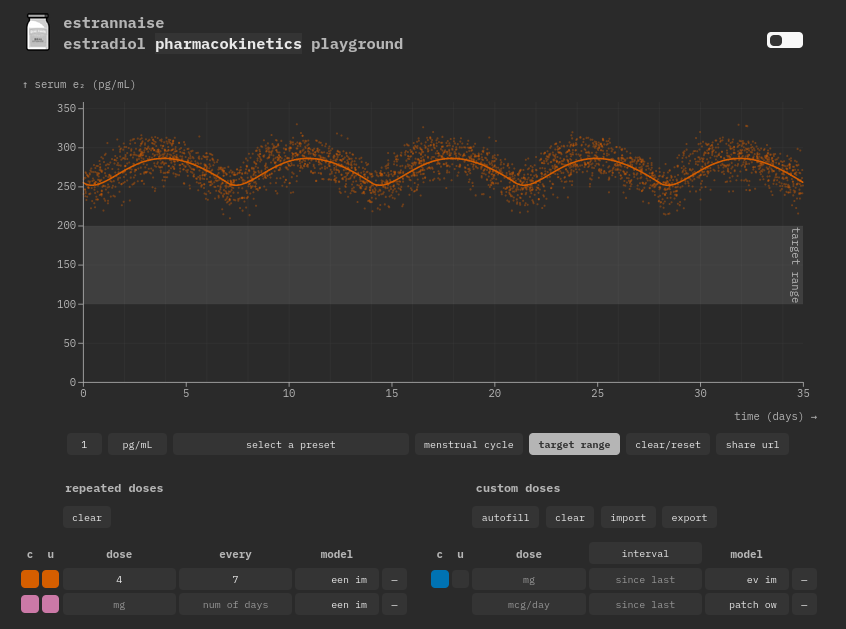Toggle the orange uncertainty box in column u

pos(51,579)
